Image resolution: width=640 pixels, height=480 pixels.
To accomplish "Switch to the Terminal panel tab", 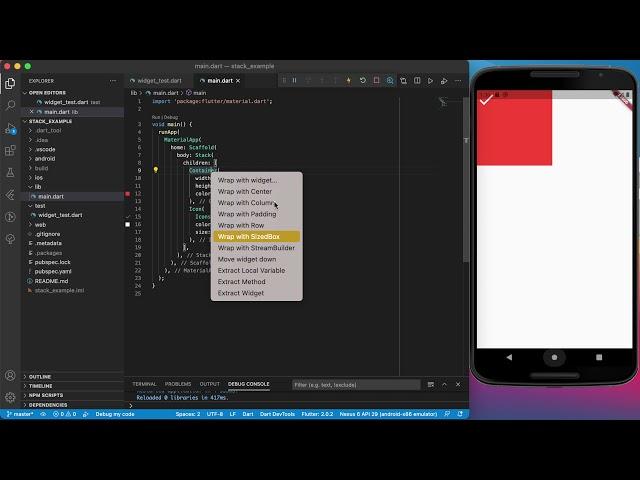I will coord(144,384).
